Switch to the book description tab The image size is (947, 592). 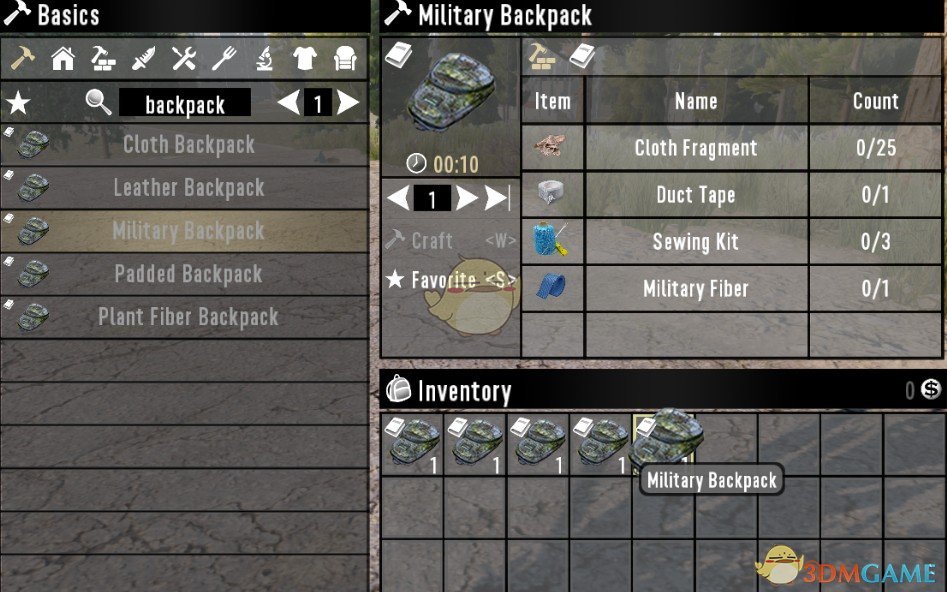(582, 56)
